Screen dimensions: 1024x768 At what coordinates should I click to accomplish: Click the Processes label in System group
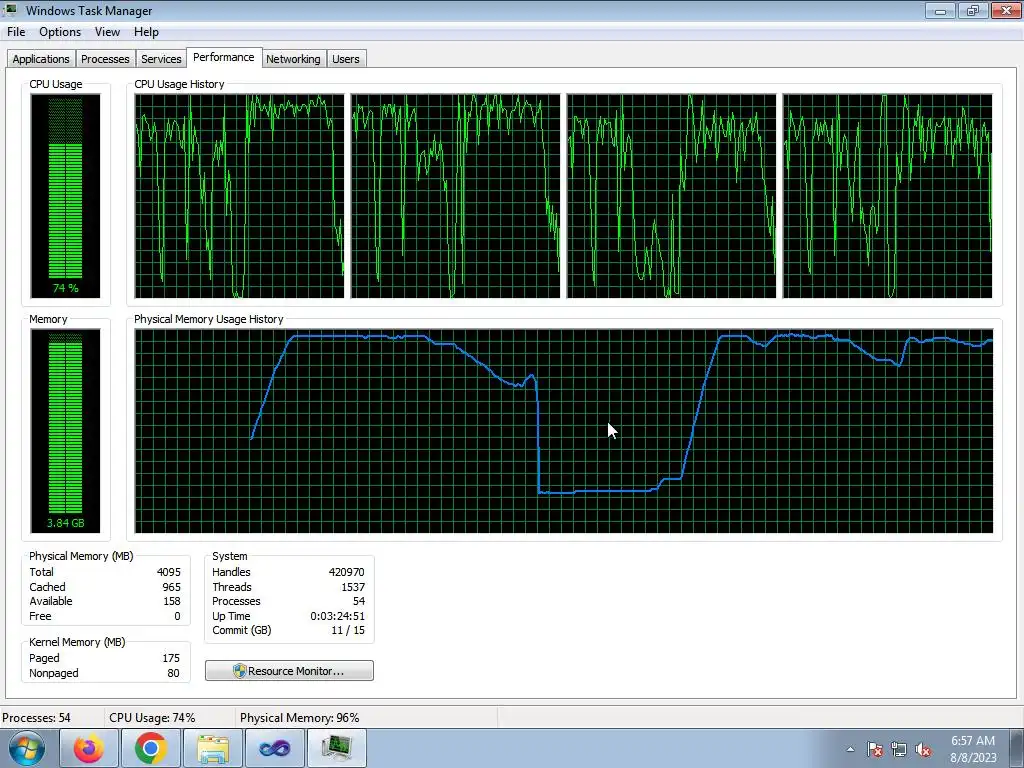(236, 601)
